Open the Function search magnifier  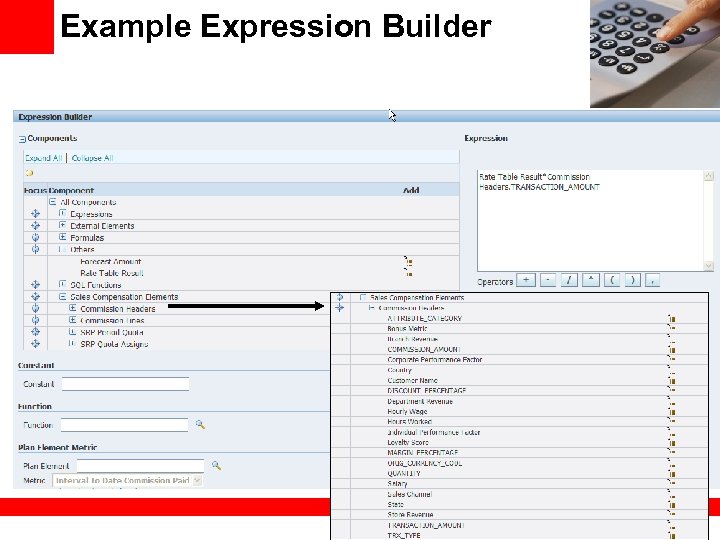coord(200,424)
